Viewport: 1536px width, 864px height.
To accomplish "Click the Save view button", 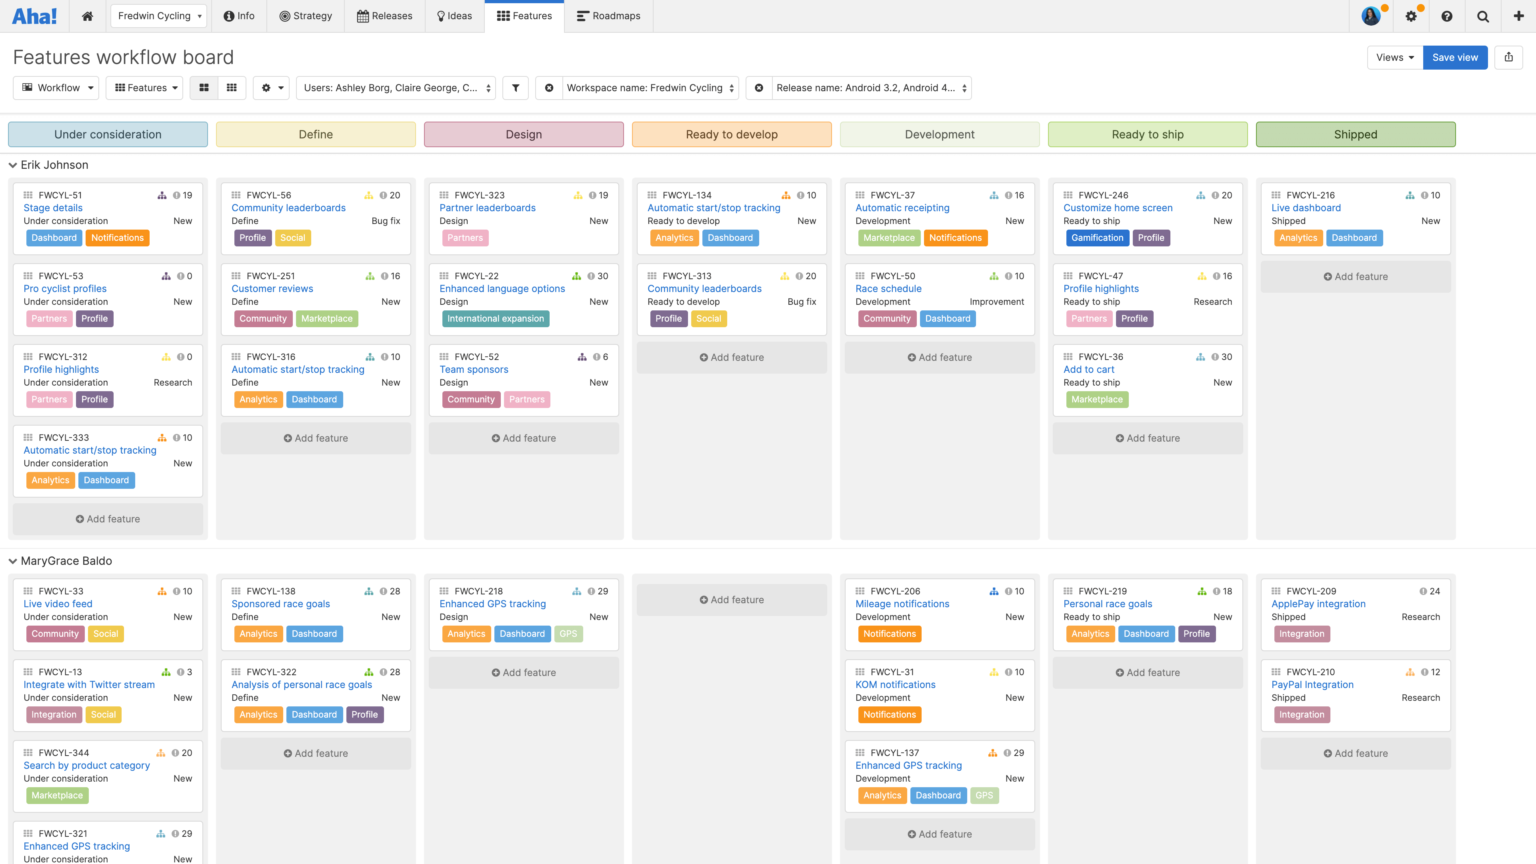I will [1455, 57].
